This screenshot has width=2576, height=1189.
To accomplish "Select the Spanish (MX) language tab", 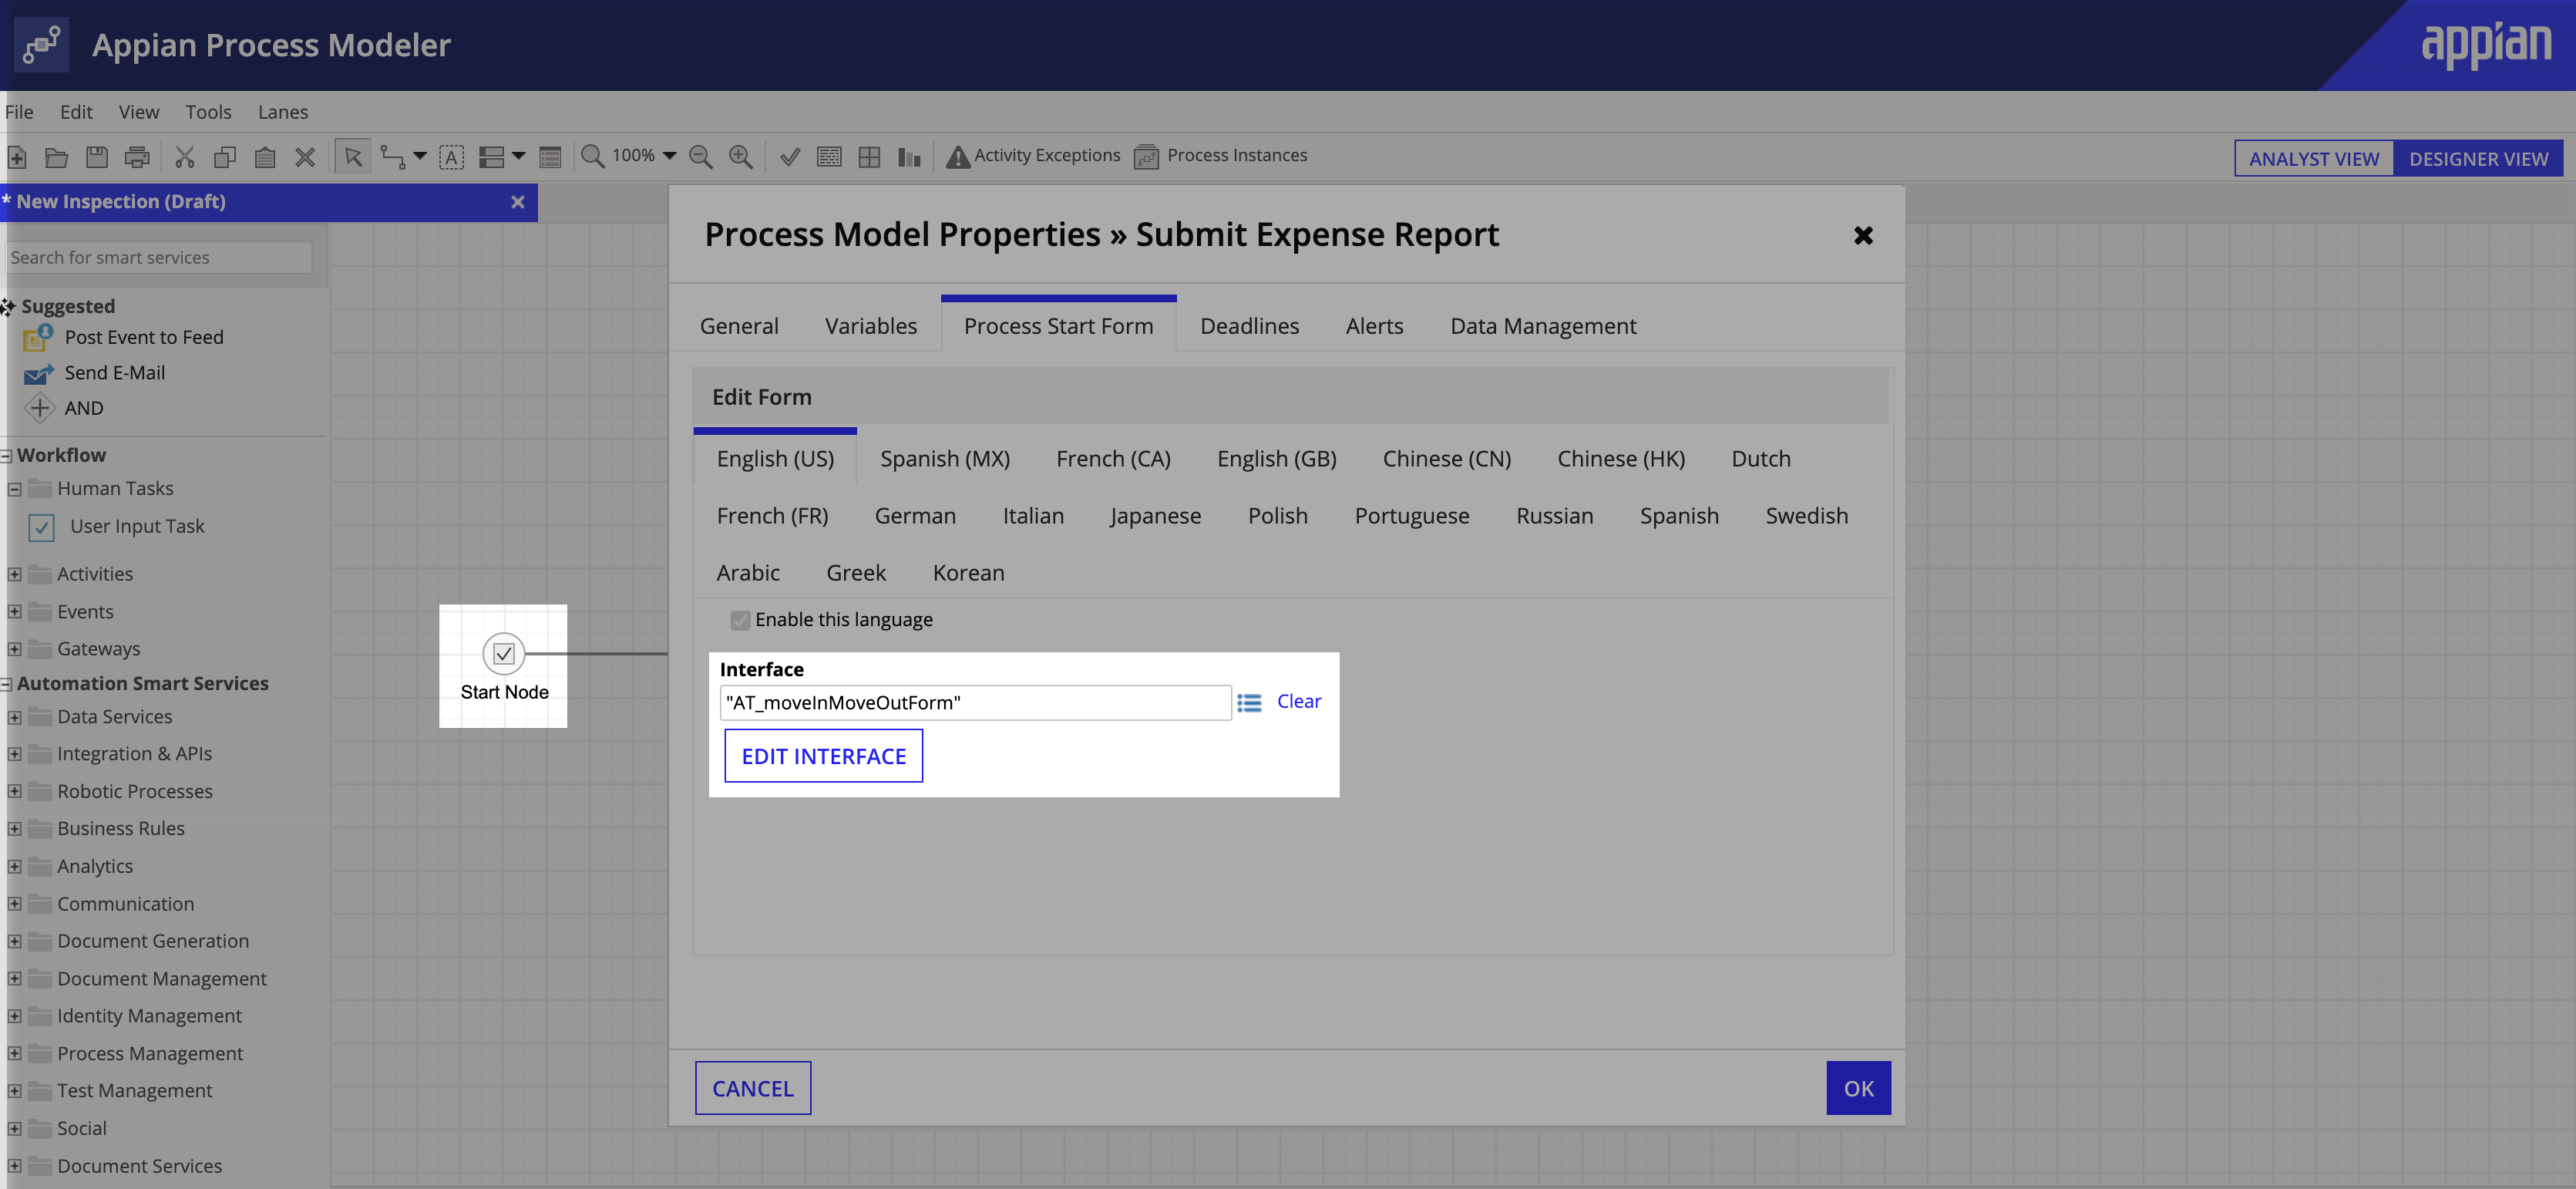I will [945, 459].
